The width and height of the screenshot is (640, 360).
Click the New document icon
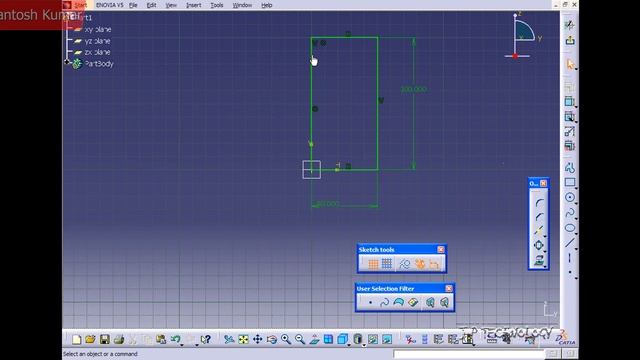point(77,340)
